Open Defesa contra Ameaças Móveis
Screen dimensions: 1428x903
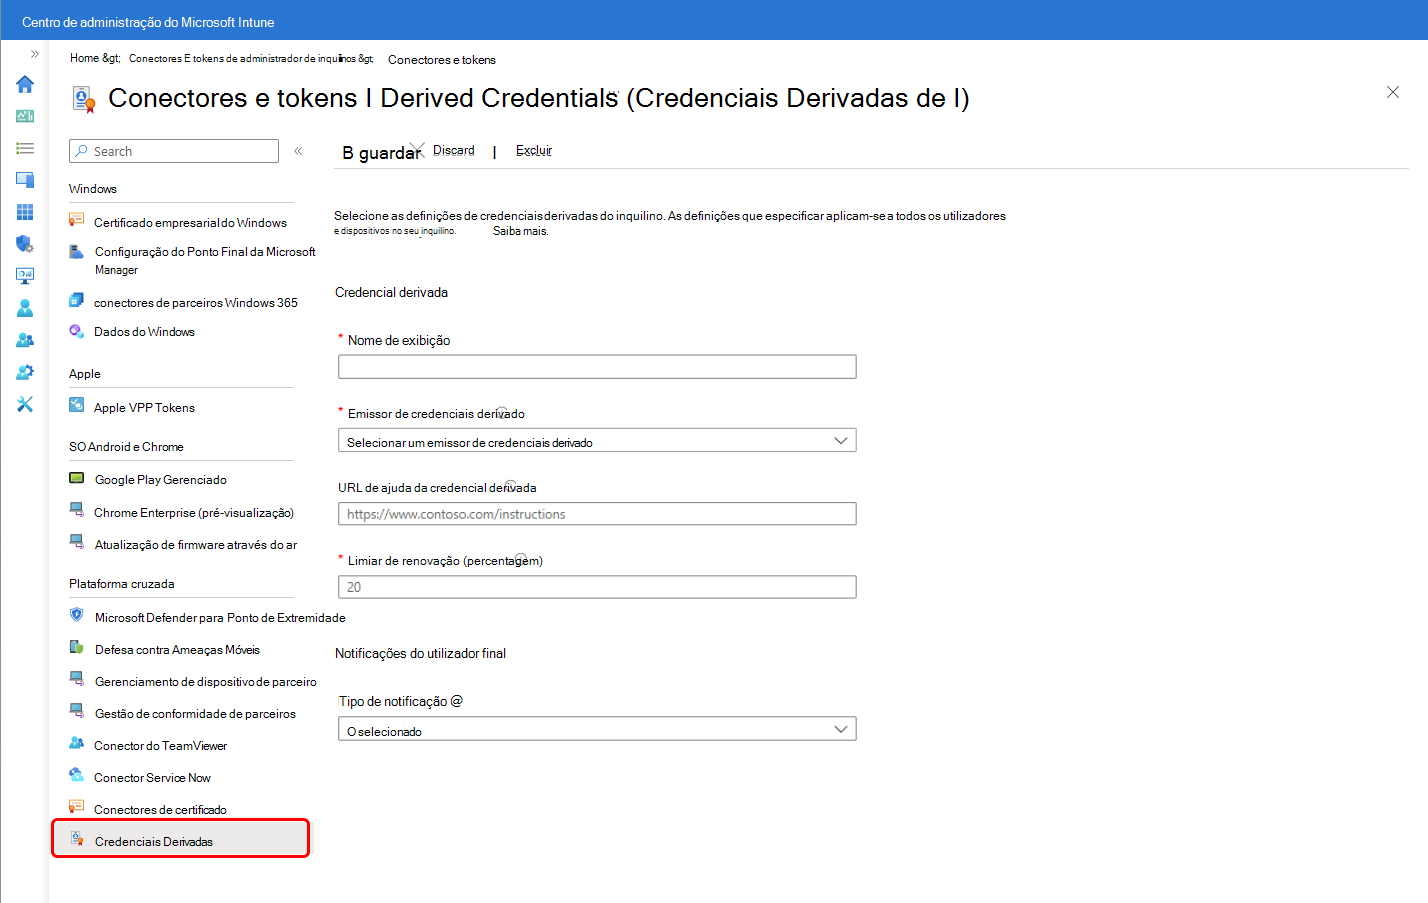[x=177, y=649]
